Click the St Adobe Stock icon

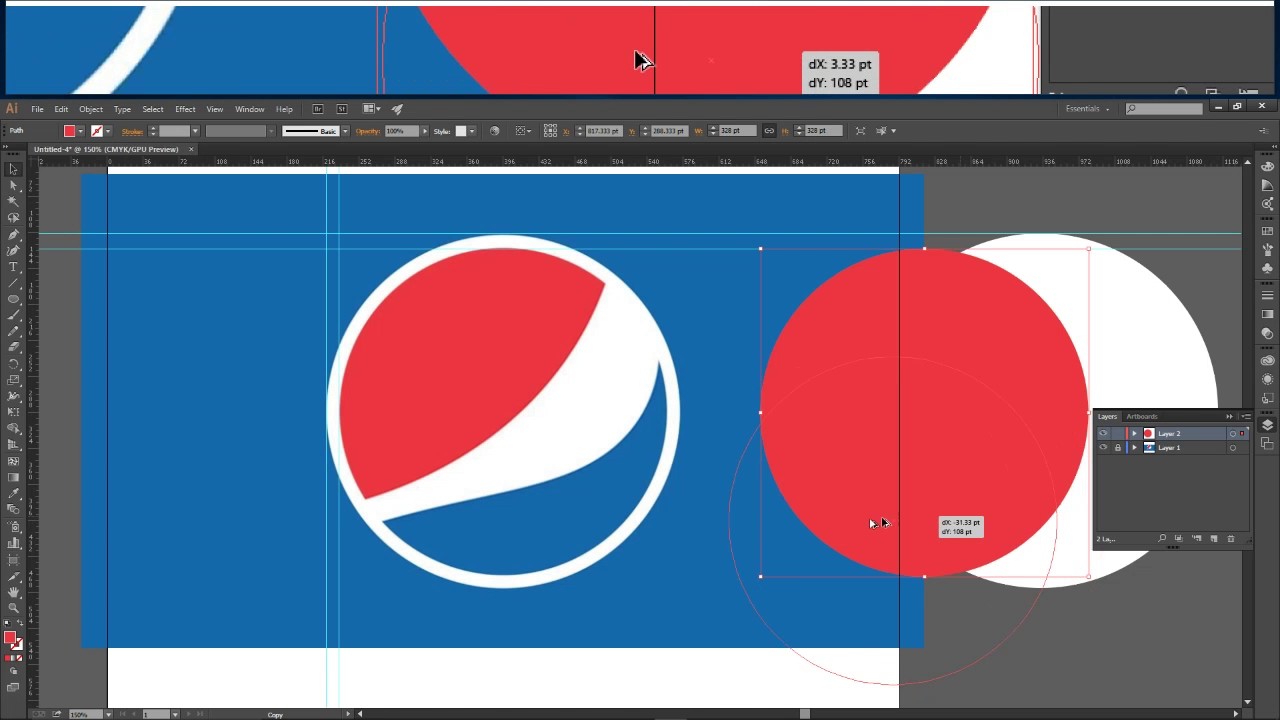tap(342, 109)
